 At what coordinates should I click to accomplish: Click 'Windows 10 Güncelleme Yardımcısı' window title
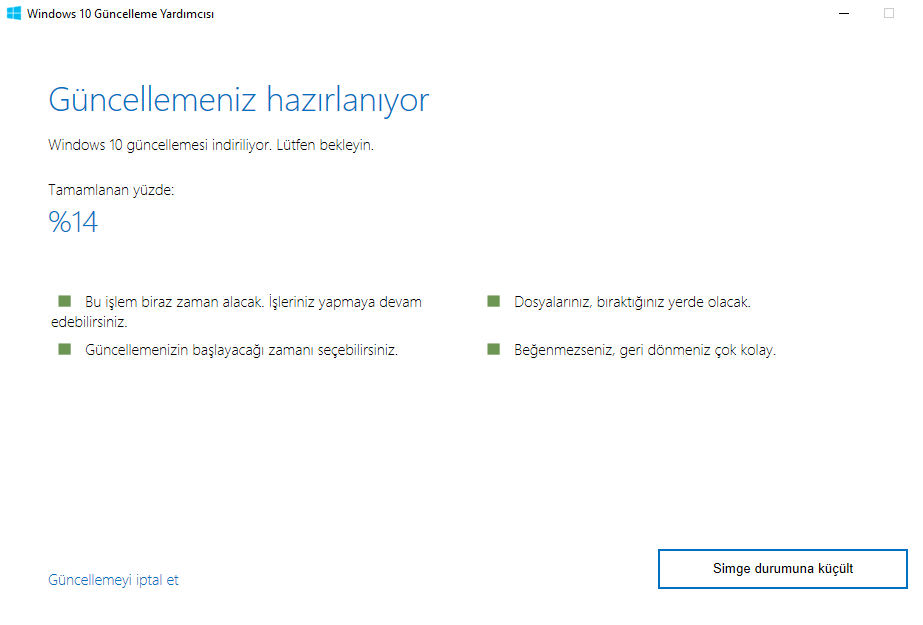pos(121,14)
